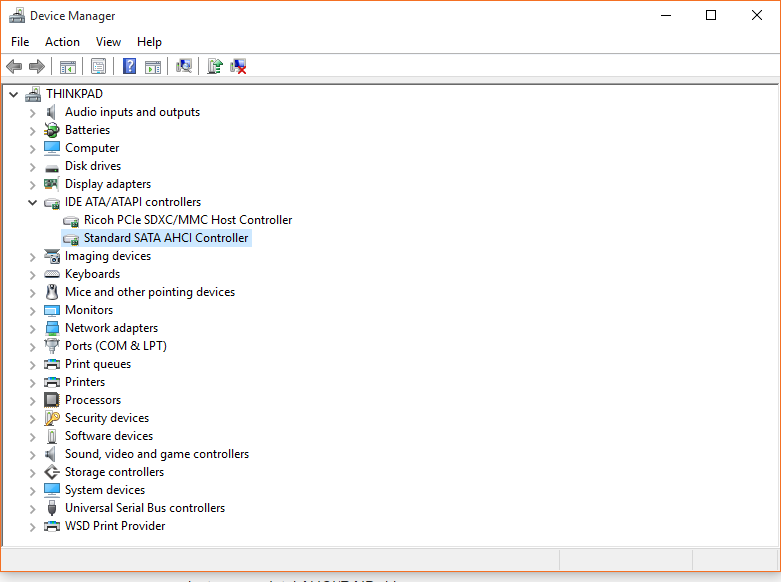This screenshot has height=582, width=781.
Task: Click the Imaging devices camera icon
Action: click(x=52, y=256)
